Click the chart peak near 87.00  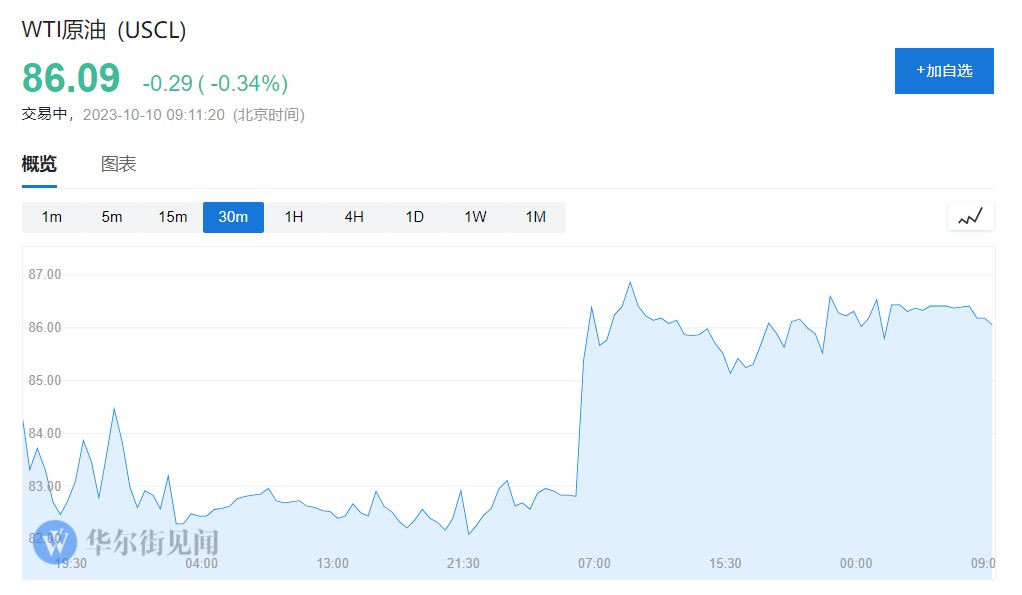coord(630,282)
